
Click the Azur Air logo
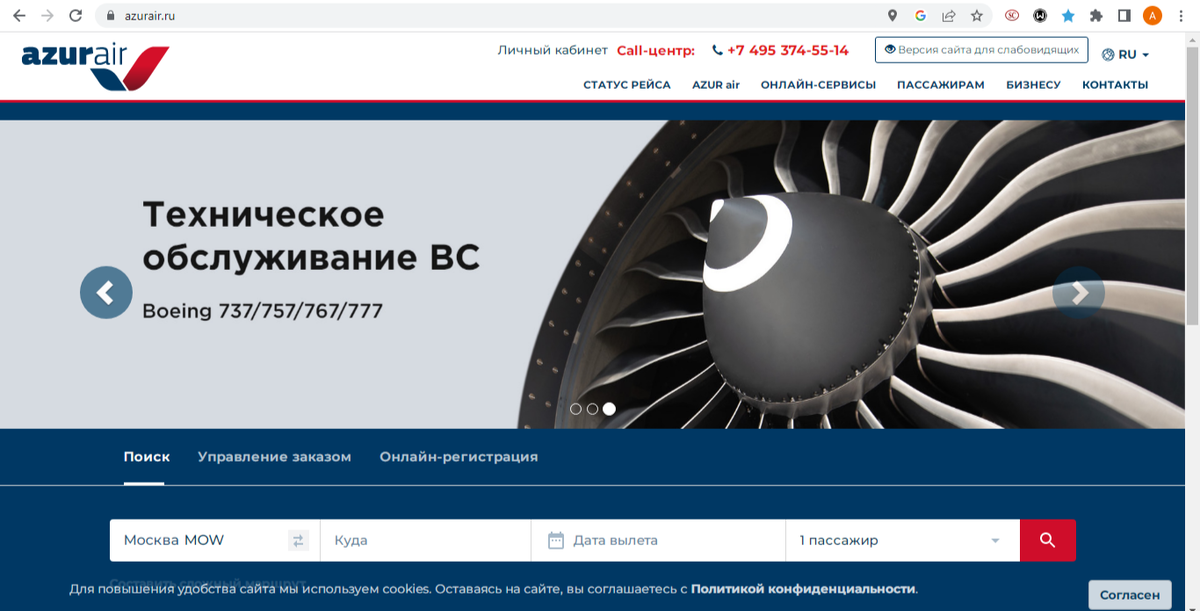click(95, 66)
